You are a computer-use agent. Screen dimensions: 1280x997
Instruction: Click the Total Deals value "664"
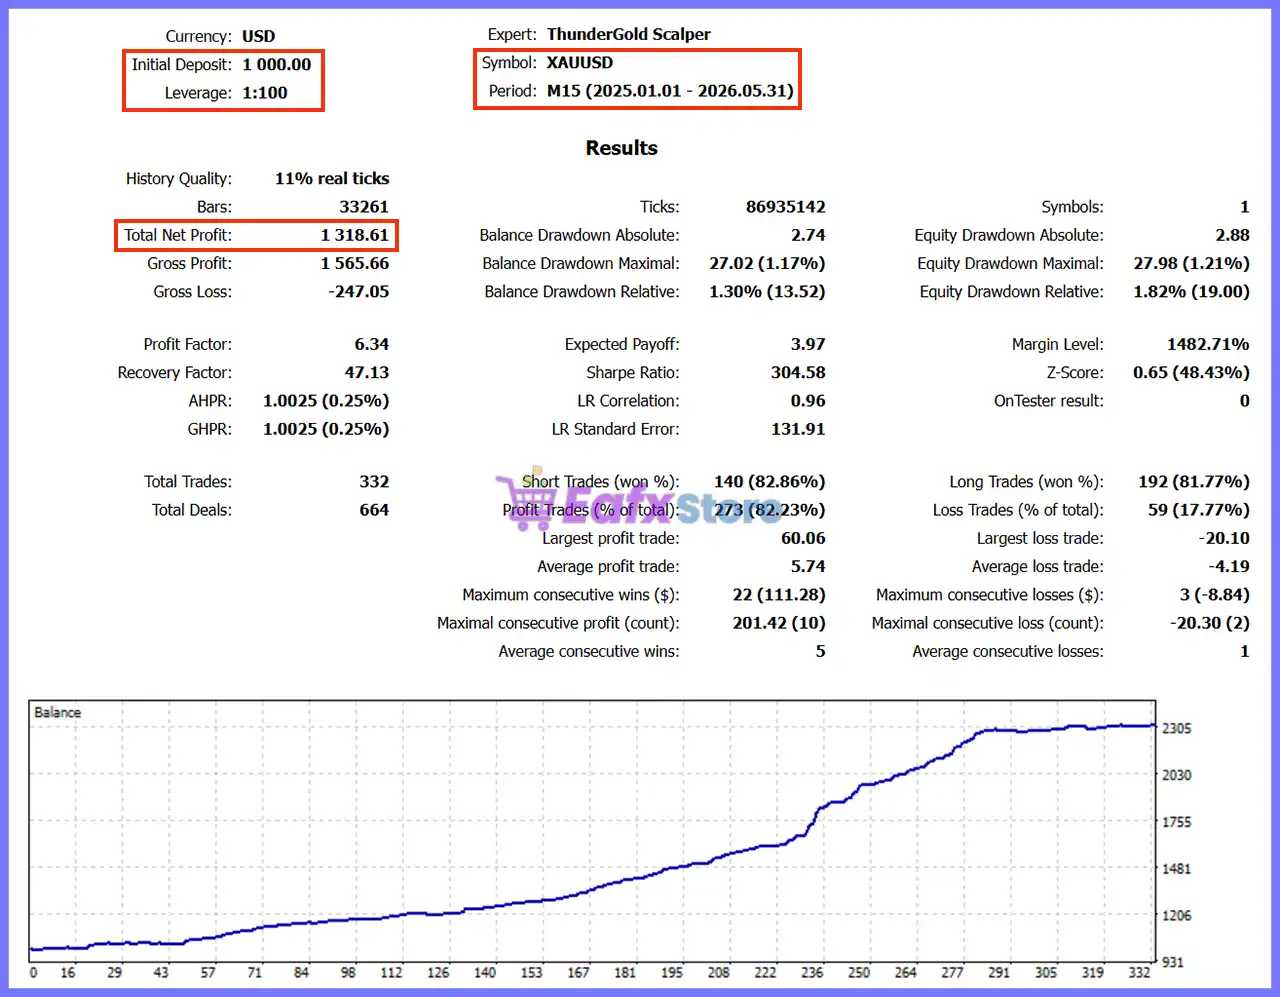point(374,510)
